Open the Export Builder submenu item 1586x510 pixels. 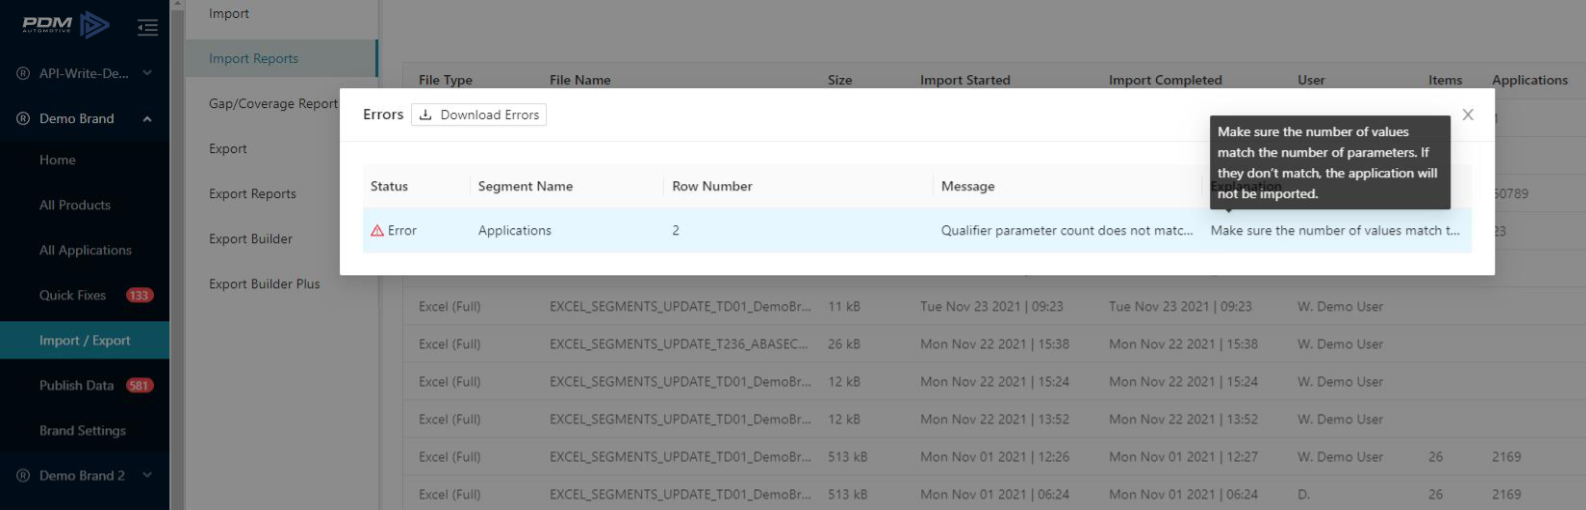coord(251,239)
